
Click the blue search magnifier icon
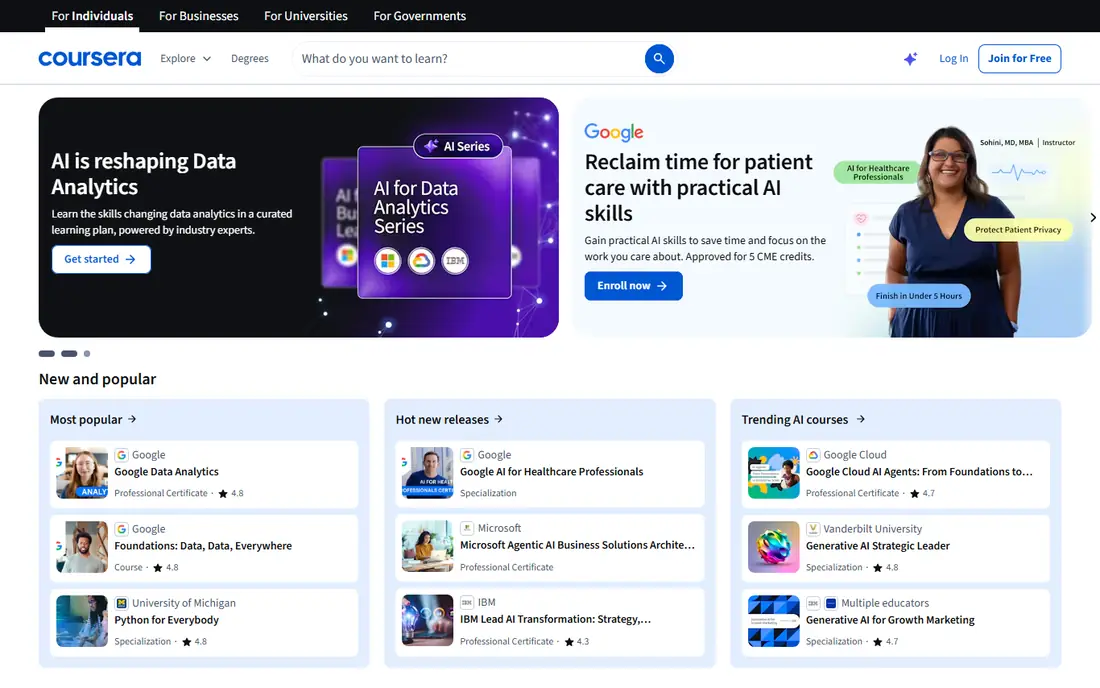(659, 59)
